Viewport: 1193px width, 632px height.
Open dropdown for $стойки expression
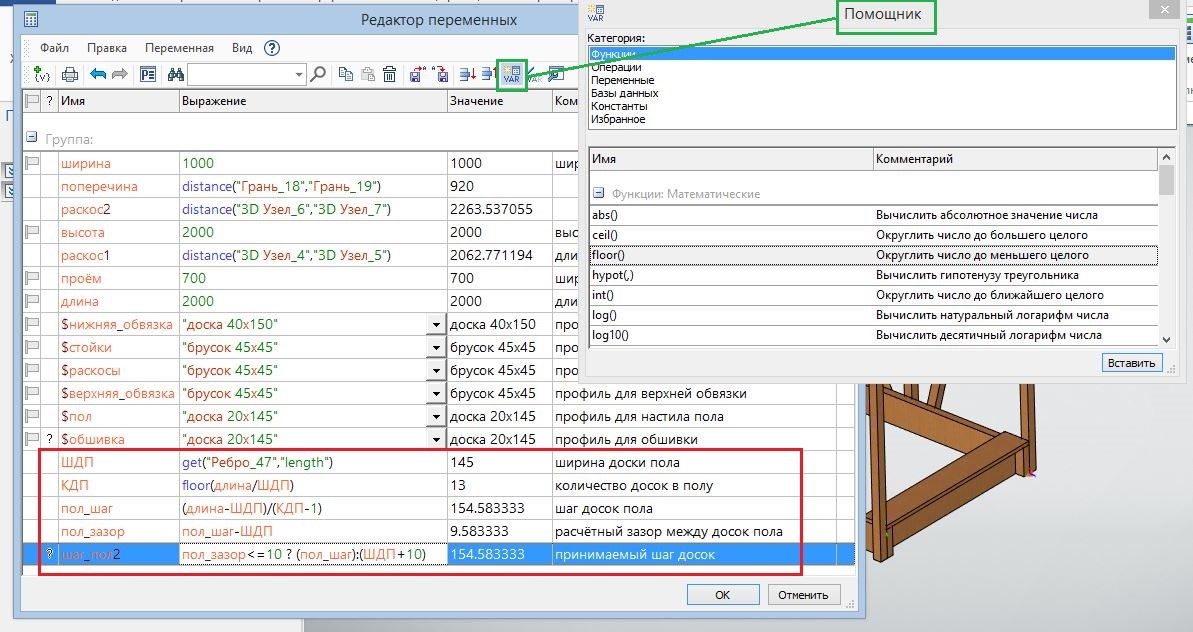tap(436, 348)
